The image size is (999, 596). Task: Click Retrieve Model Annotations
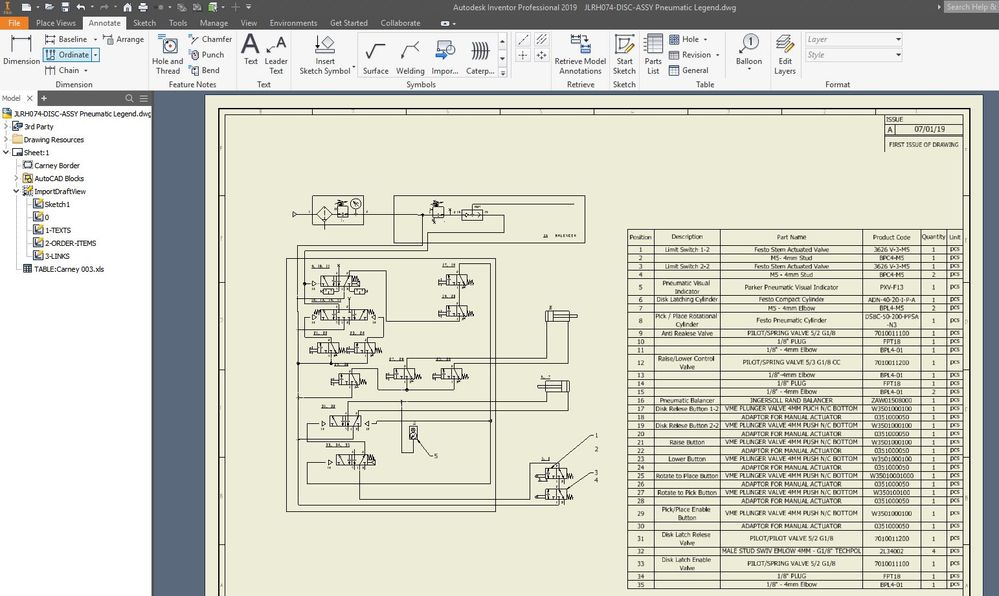click(x=580, y=54)
